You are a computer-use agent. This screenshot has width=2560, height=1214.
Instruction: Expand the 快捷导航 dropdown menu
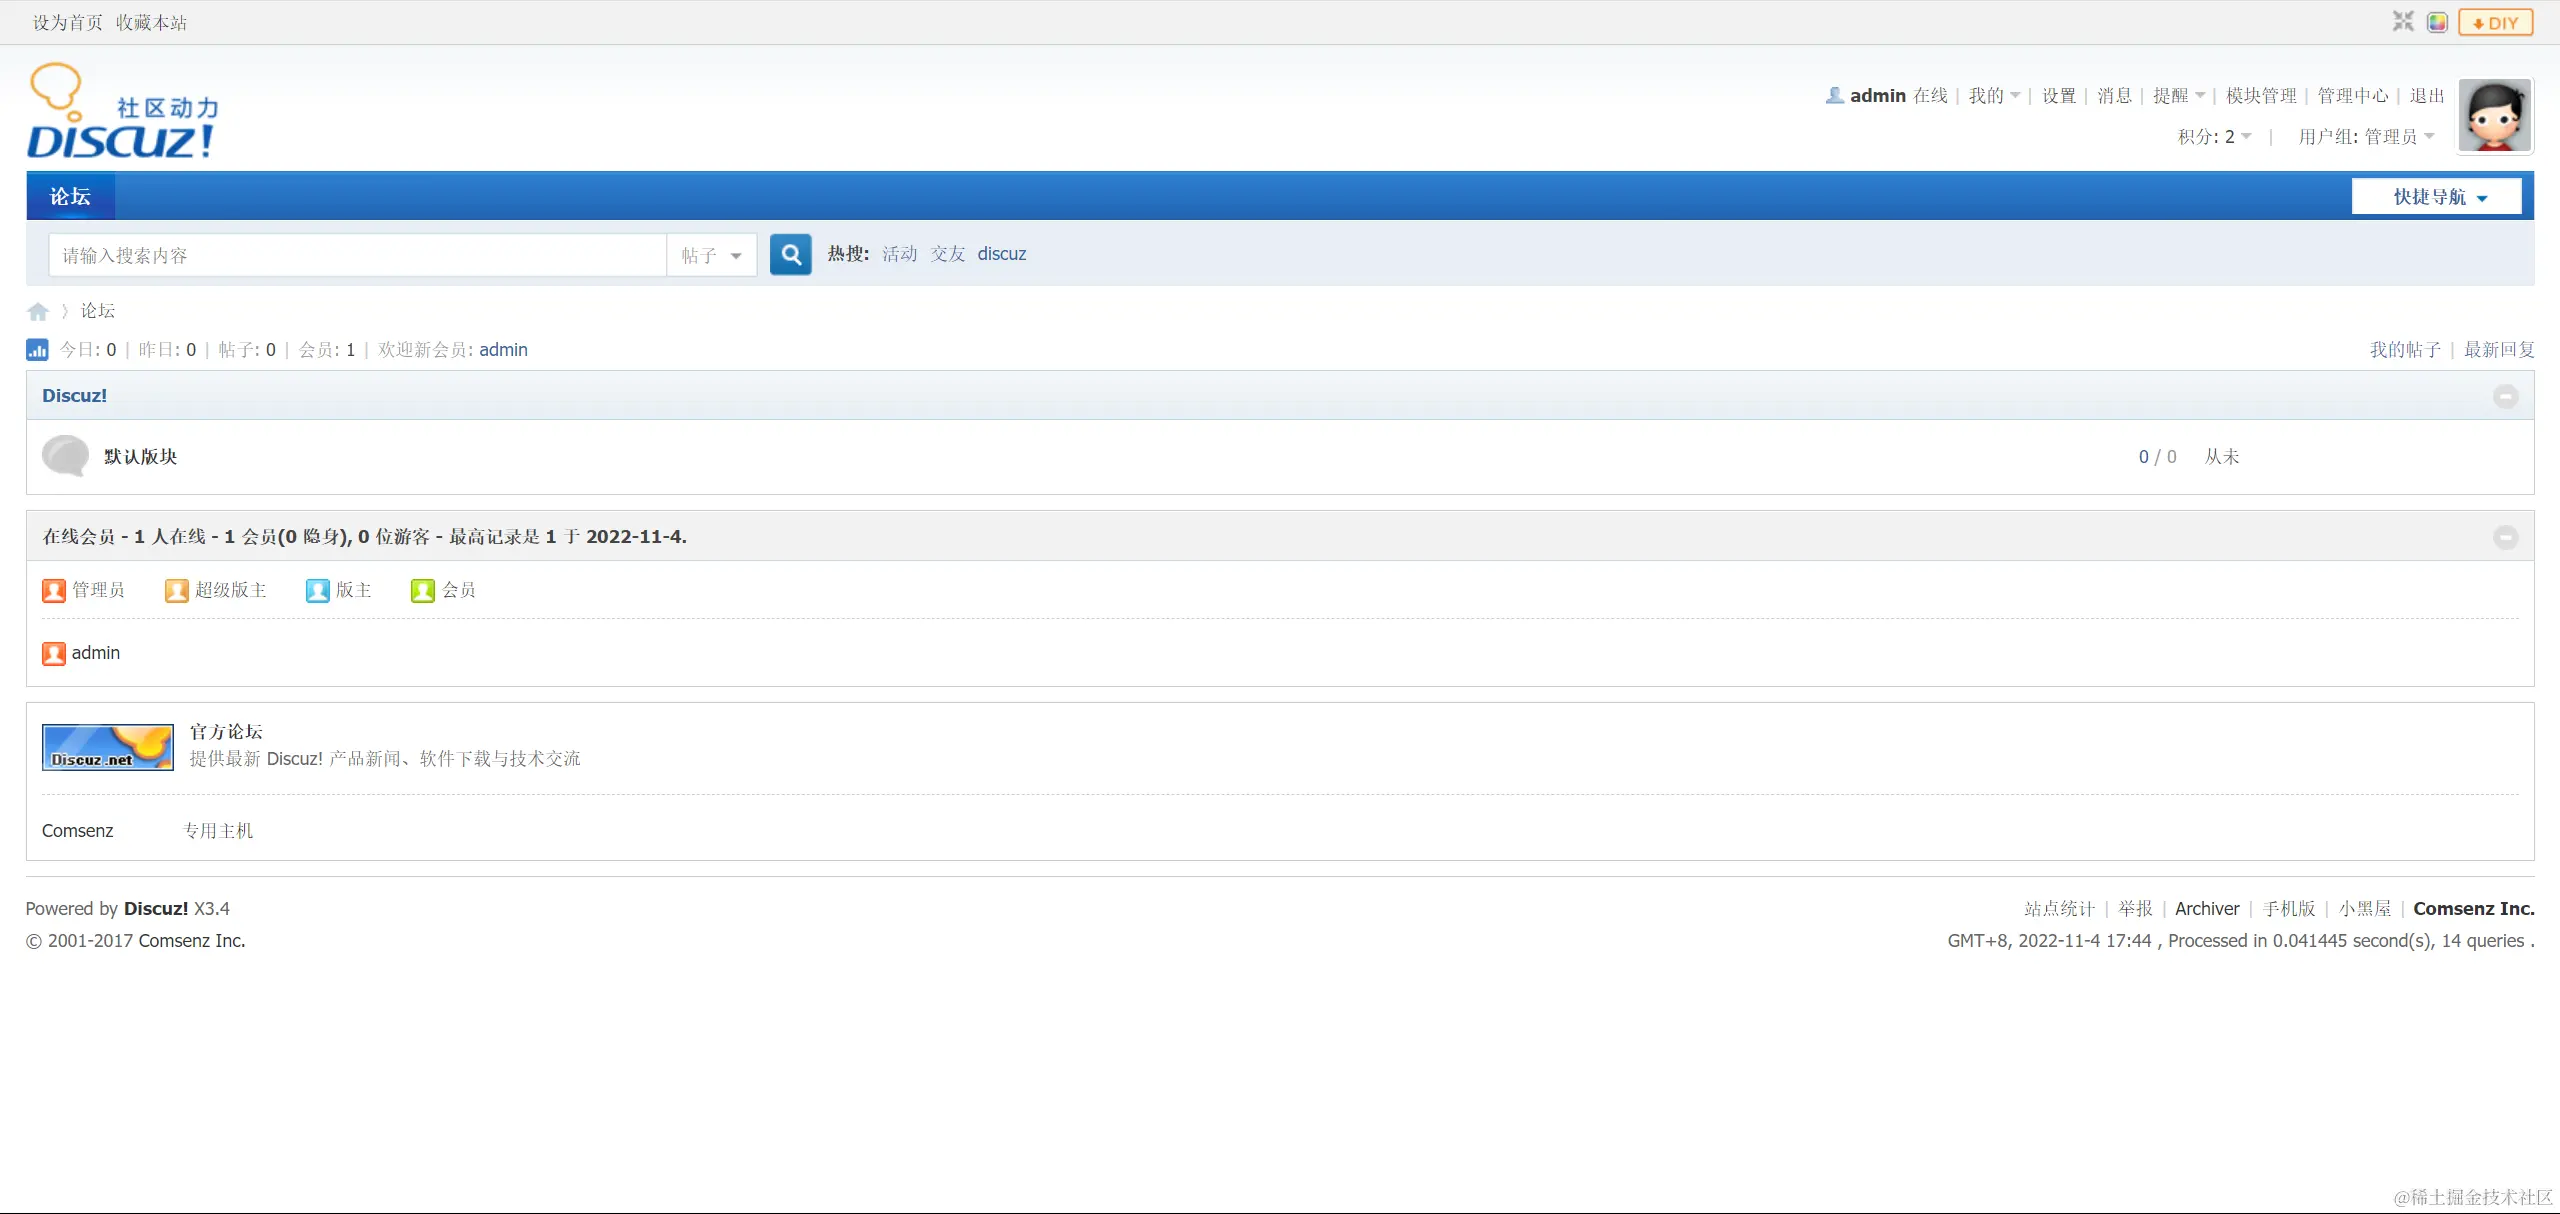(x=2436, y=197)
